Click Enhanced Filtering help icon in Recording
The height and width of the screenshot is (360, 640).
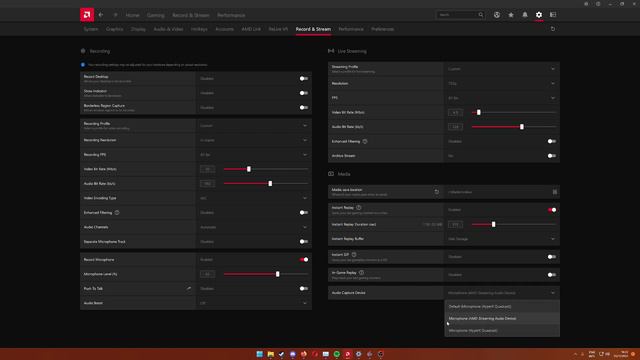click(x=117, y=213)
